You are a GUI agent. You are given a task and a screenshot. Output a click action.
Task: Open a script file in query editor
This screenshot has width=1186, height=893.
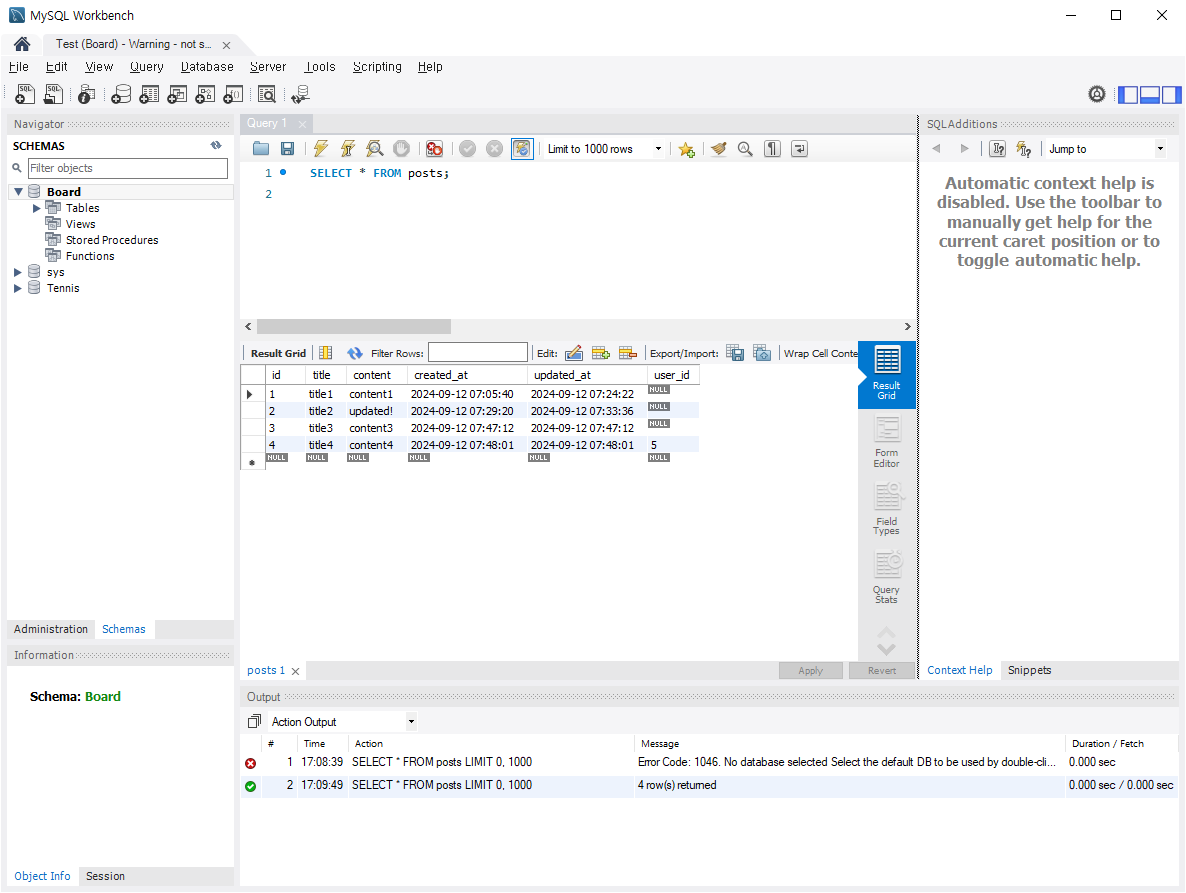pos(261,149)
